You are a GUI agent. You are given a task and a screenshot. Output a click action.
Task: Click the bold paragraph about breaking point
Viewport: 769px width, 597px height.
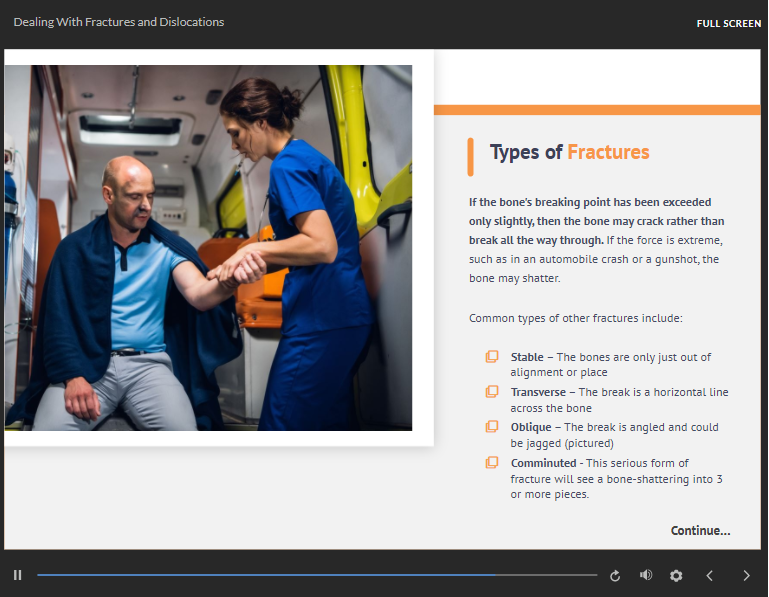tap(596, 221)
